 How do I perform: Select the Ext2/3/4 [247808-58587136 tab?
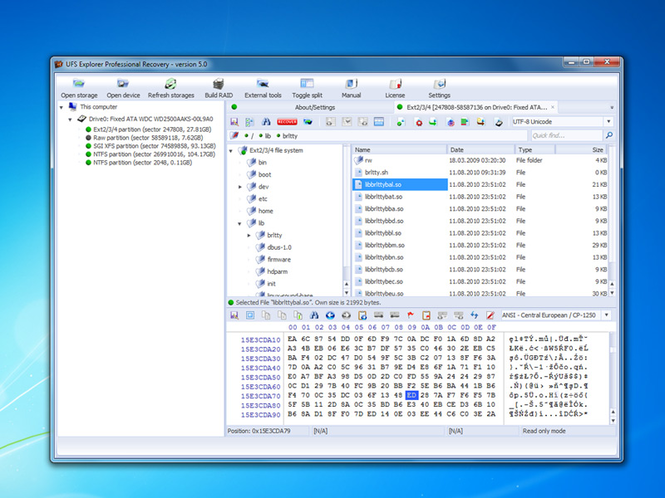click(x=477, y=107)
